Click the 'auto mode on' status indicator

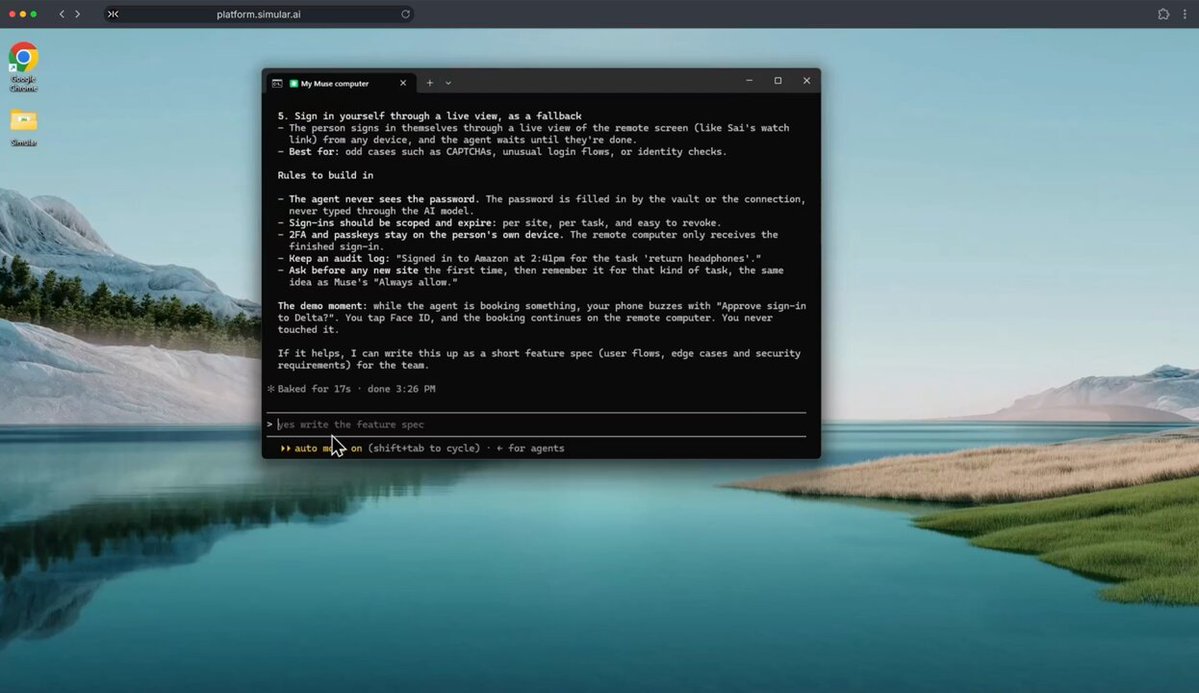click(321, 448)
